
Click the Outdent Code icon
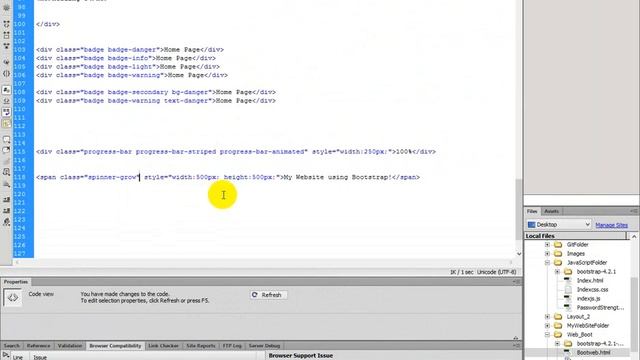point(7,211)
